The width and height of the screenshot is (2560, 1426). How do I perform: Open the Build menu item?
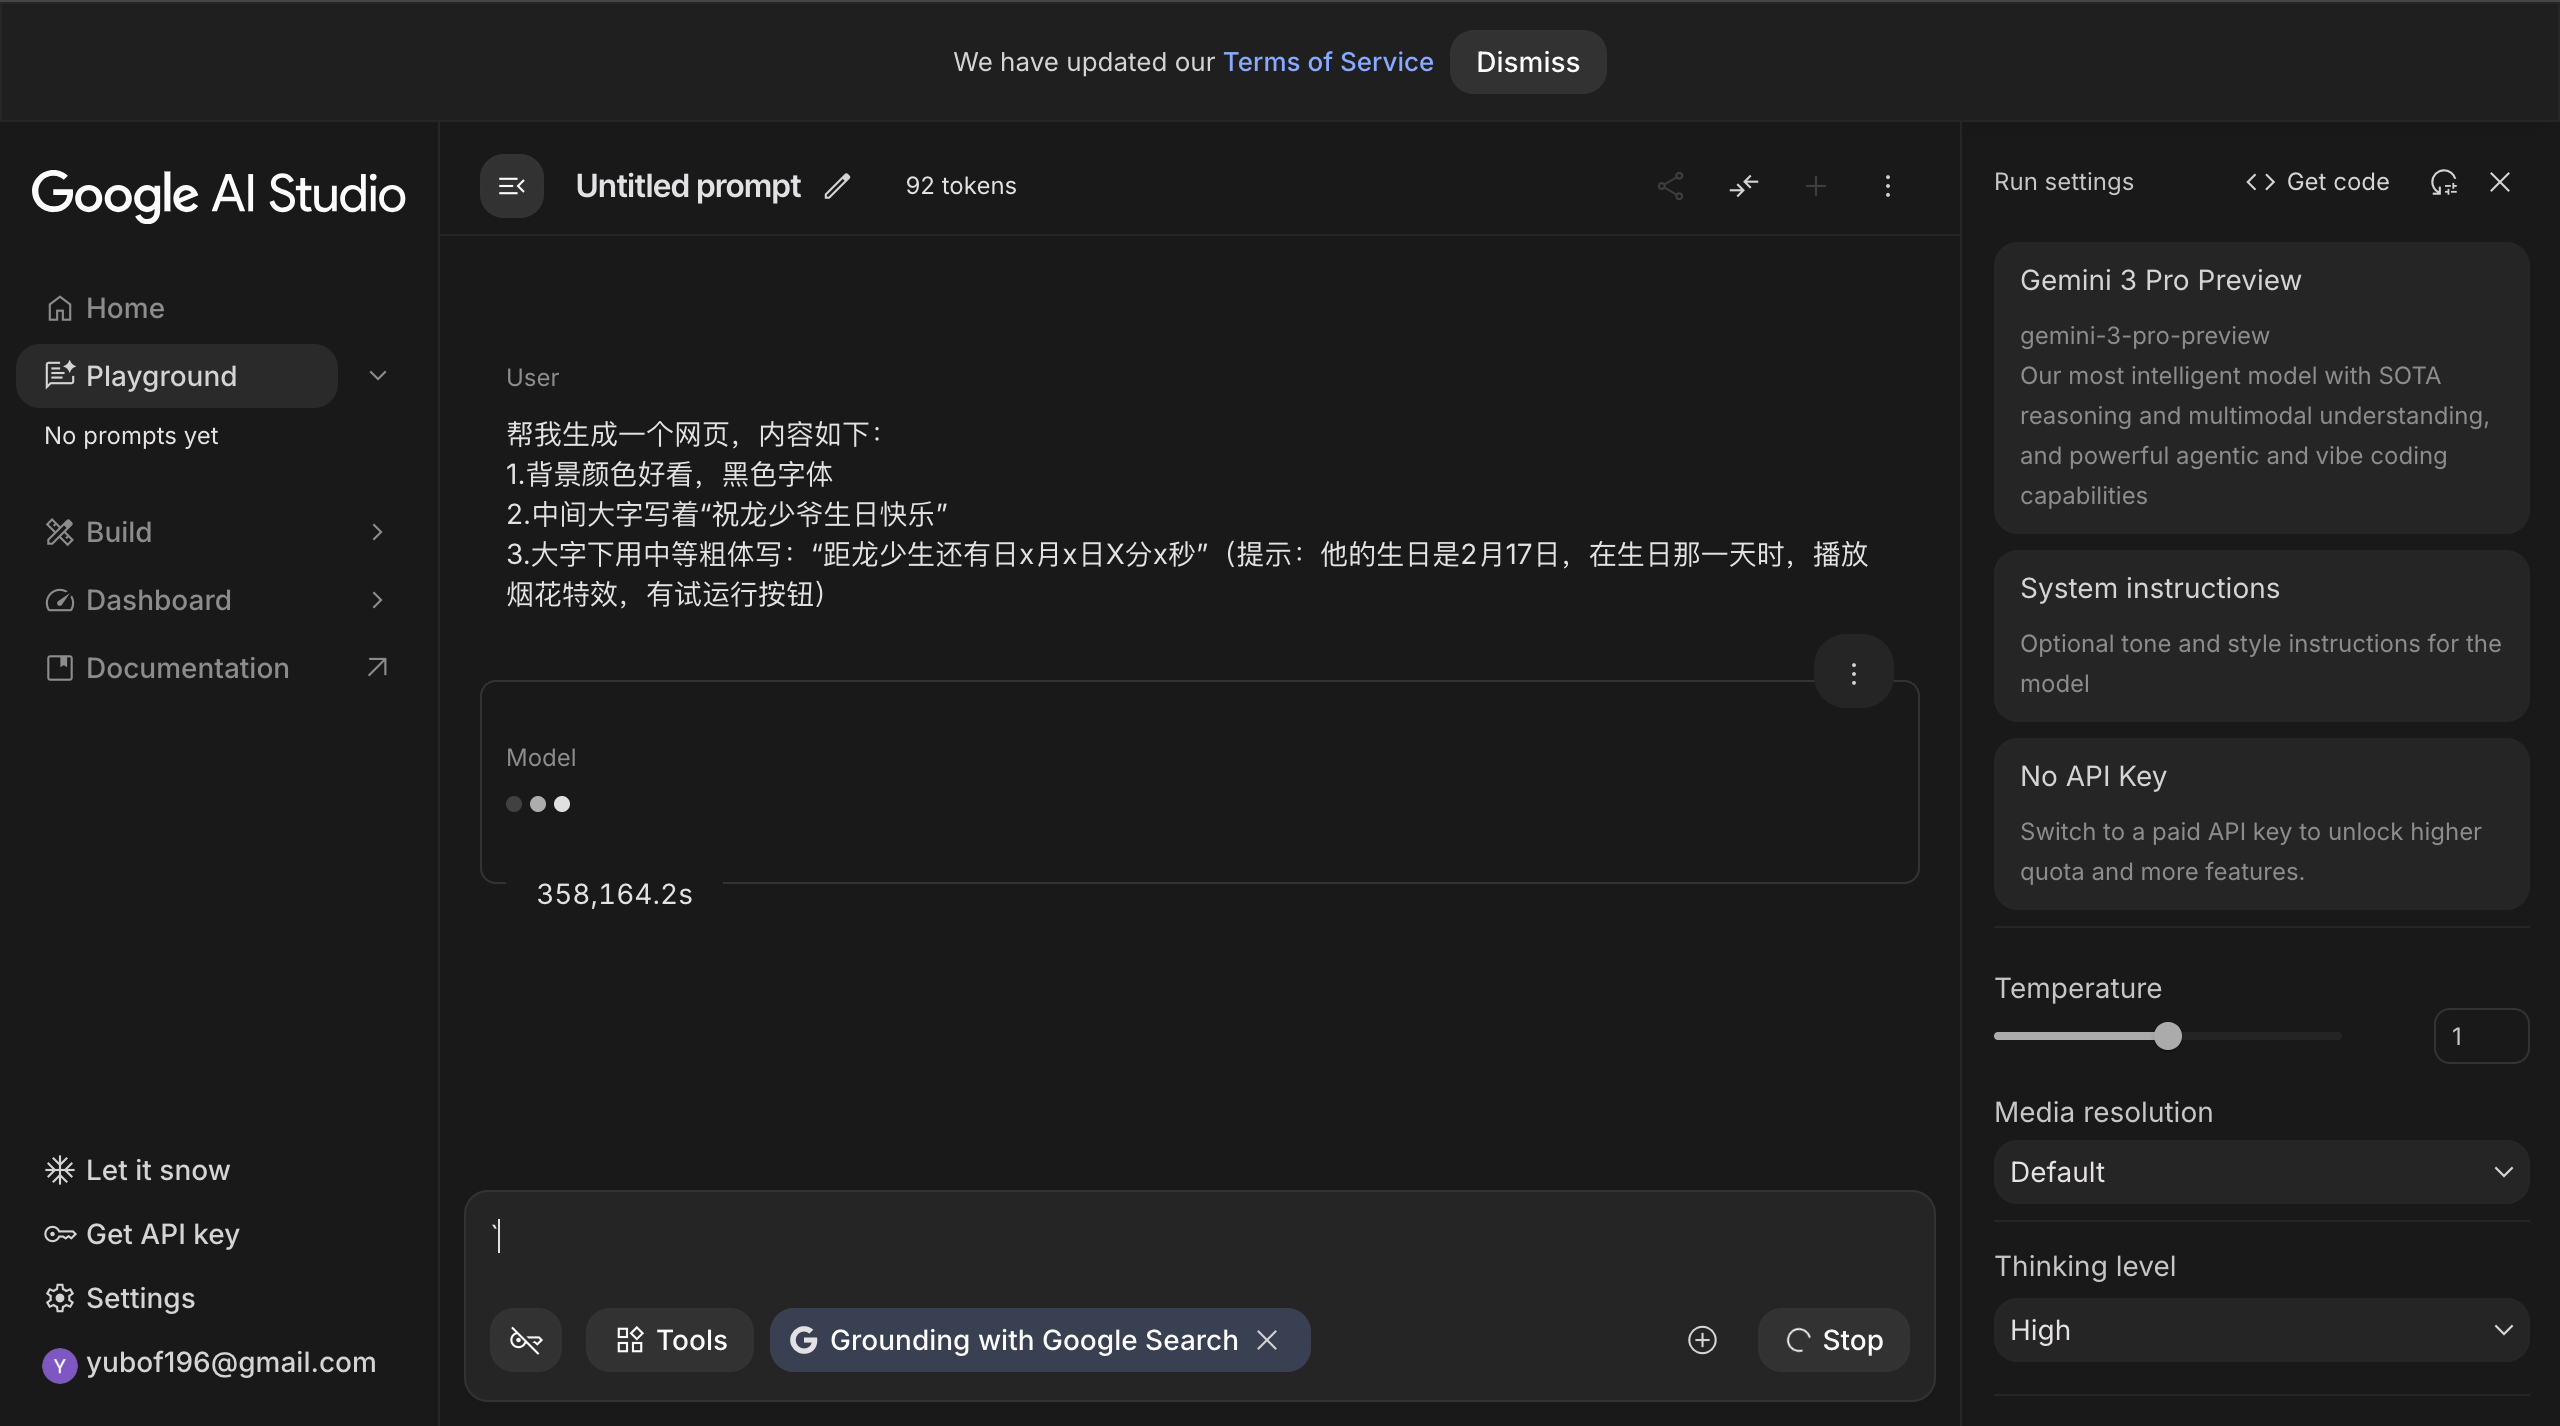pos(118,532)
